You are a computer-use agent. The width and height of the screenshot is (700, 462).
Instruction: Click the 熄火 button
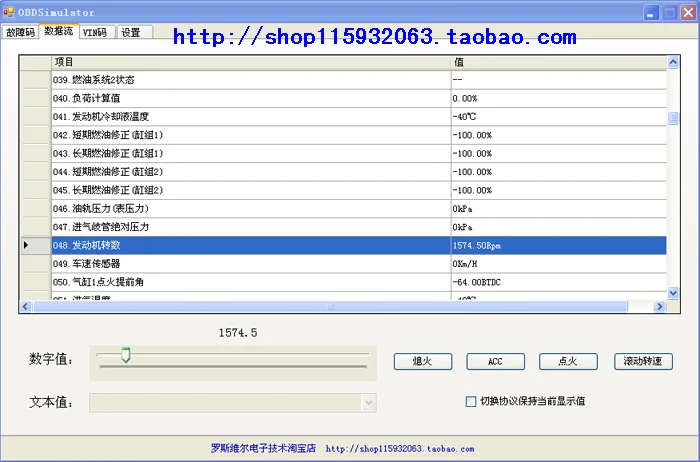point(423,361)
